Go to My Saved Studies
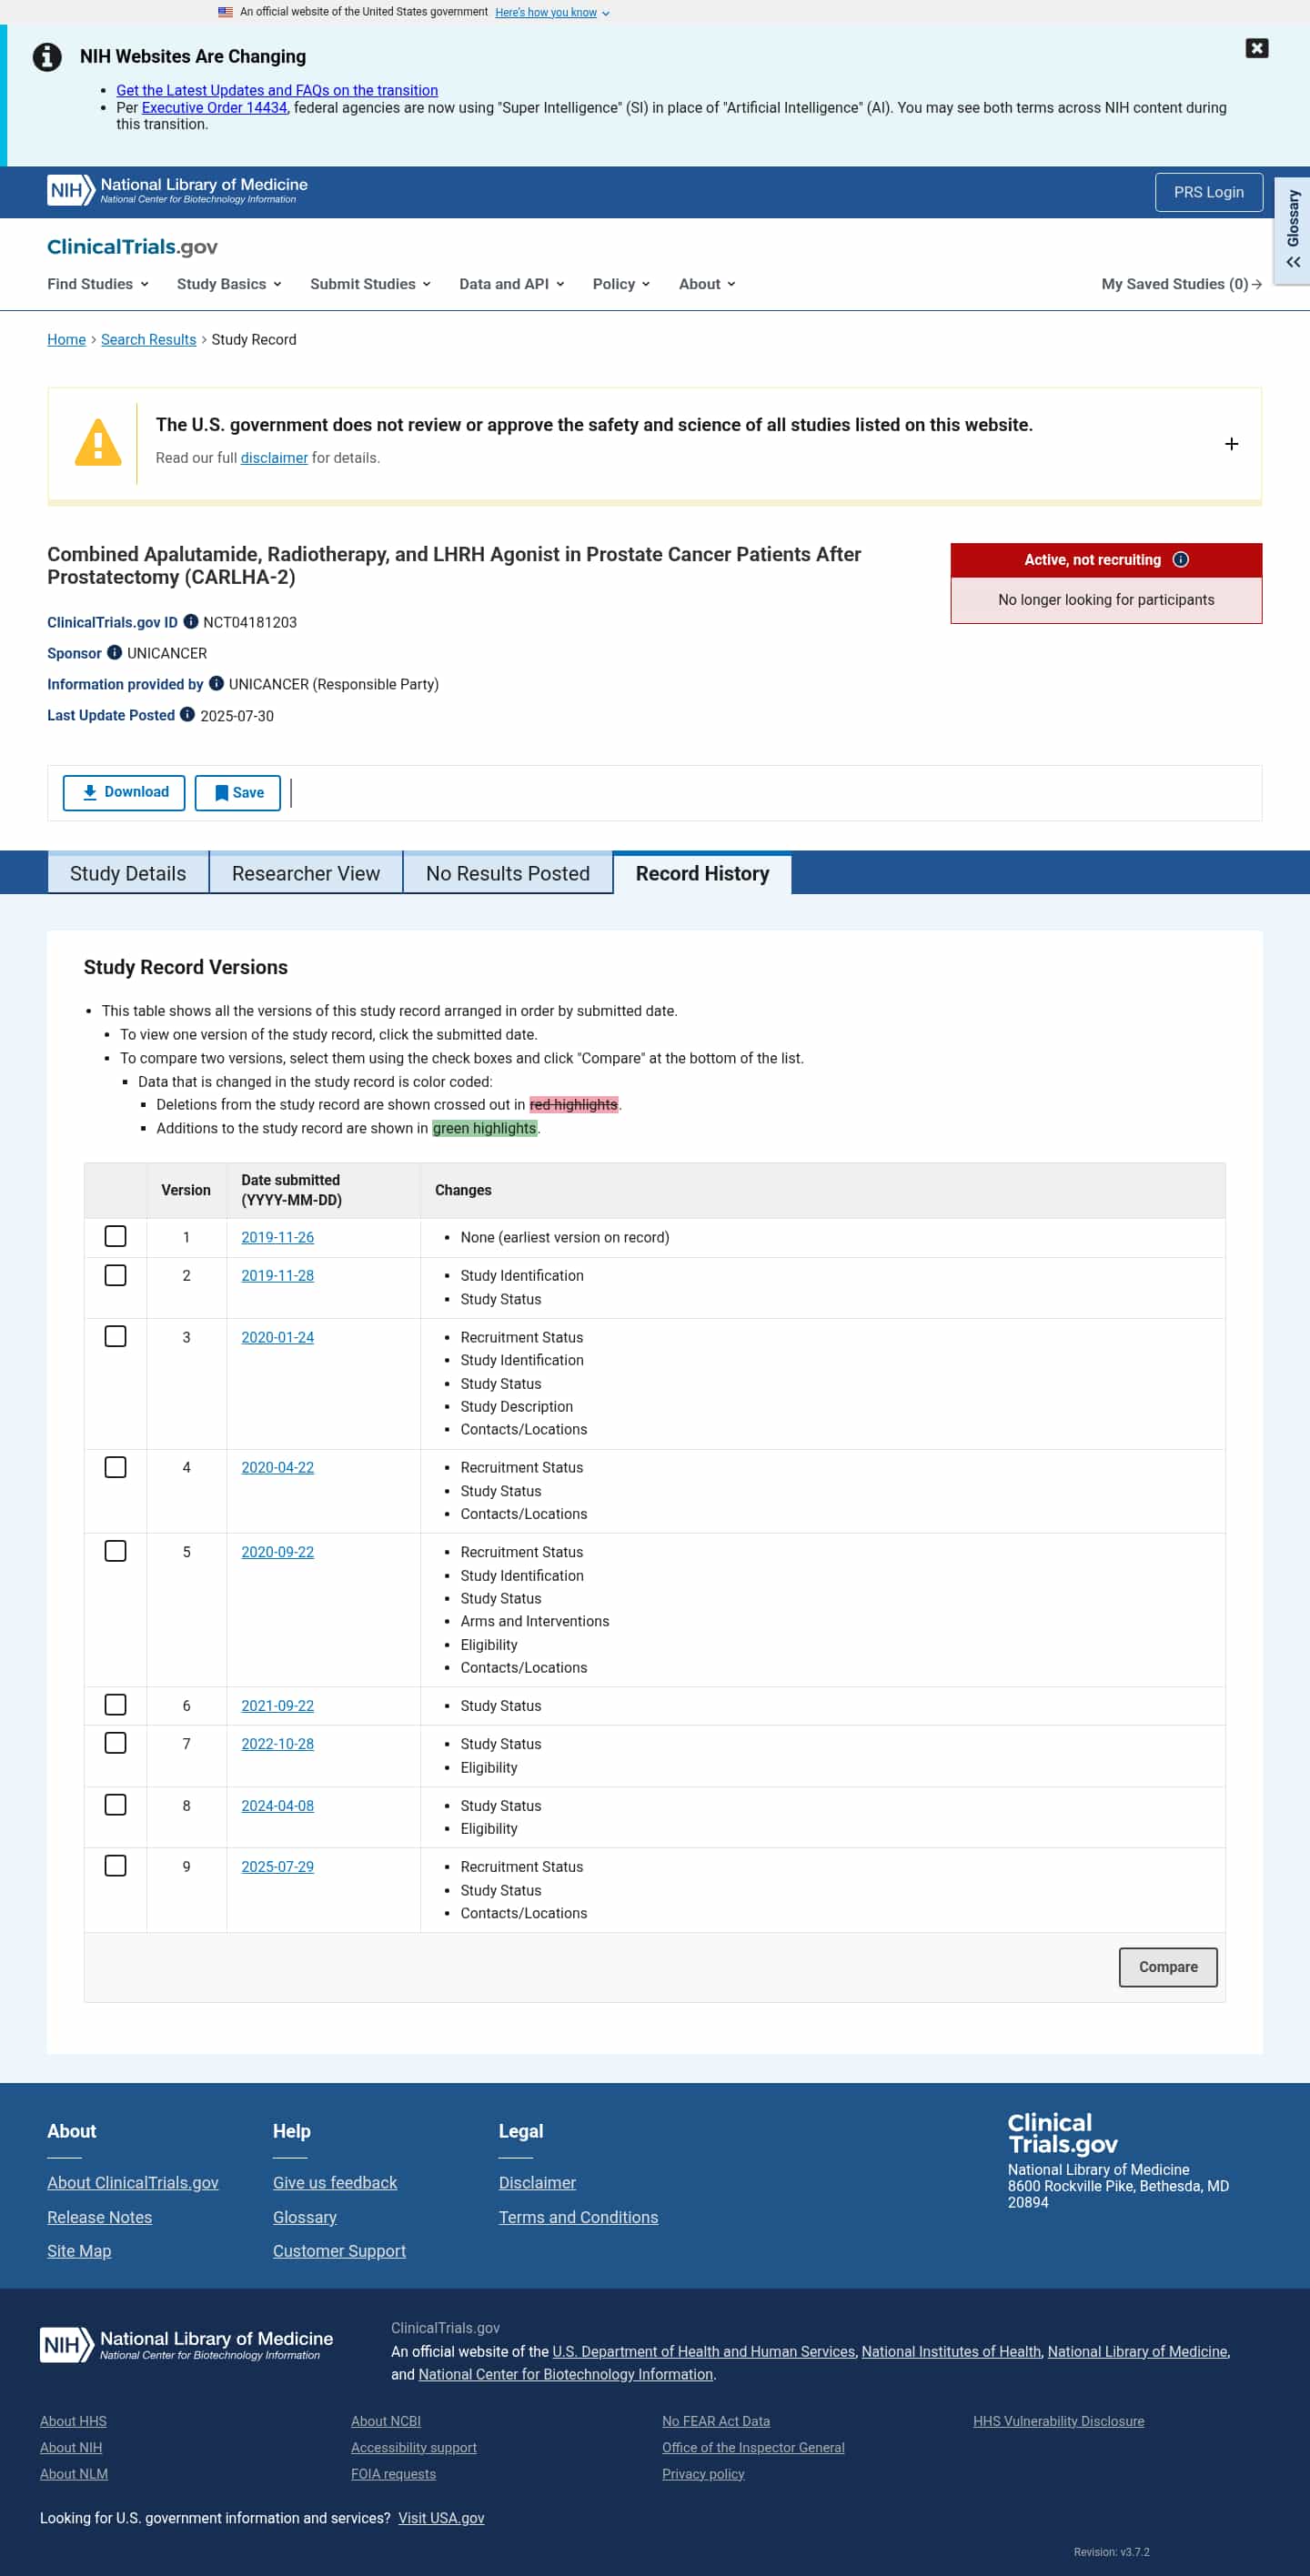Image resolution: width=1310 pixels, height=2576 pixels. [1181, 284]
